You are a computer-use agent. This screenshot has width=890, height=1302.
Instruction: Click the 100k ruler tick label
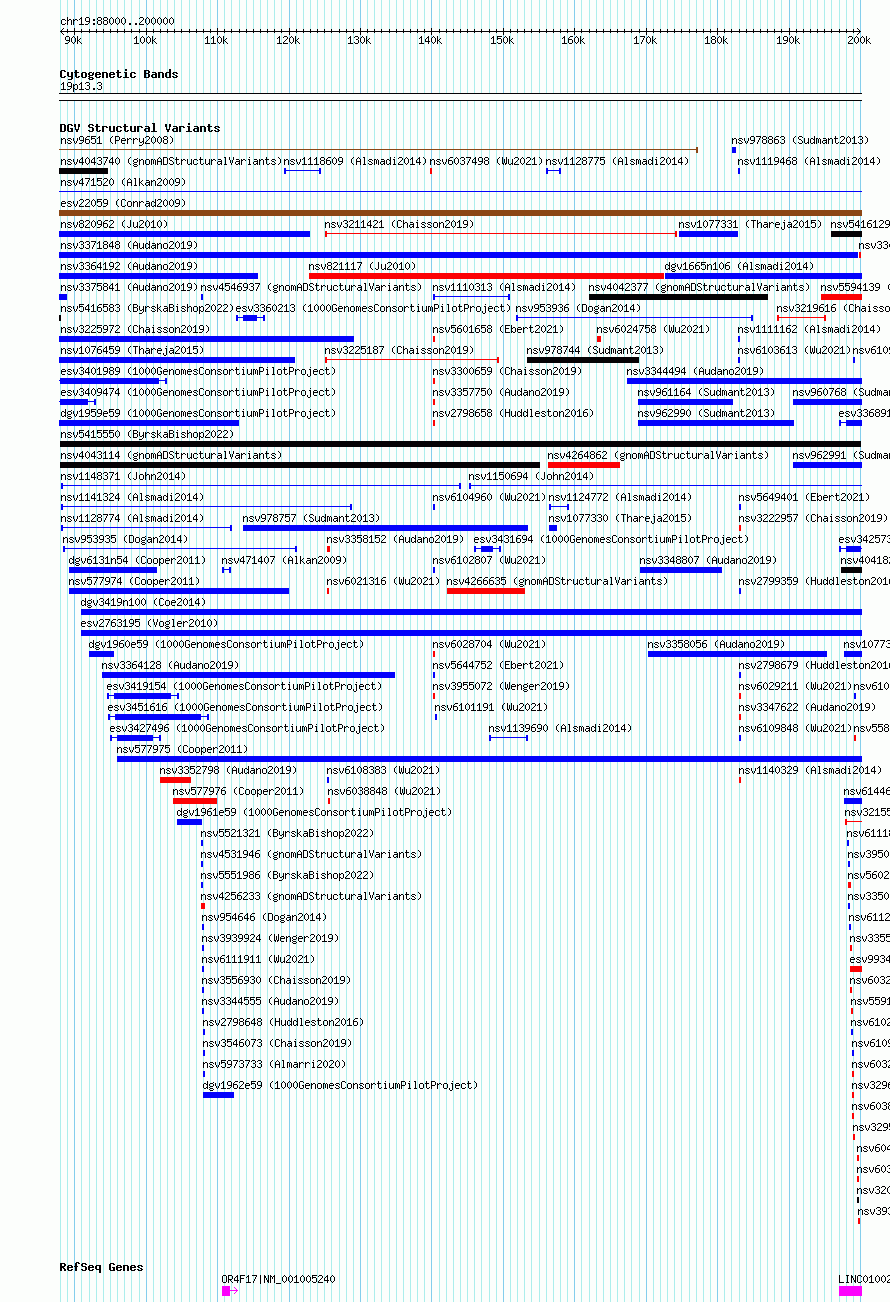pyautogui.click(x=145, y=41)
